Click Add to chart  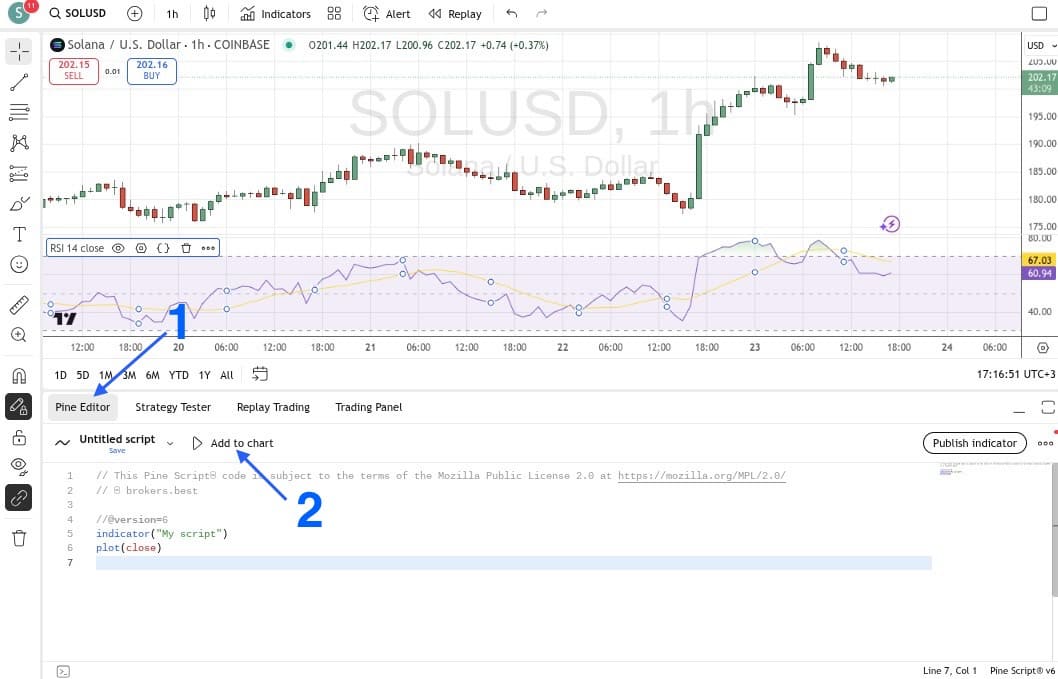click(233, 443)
